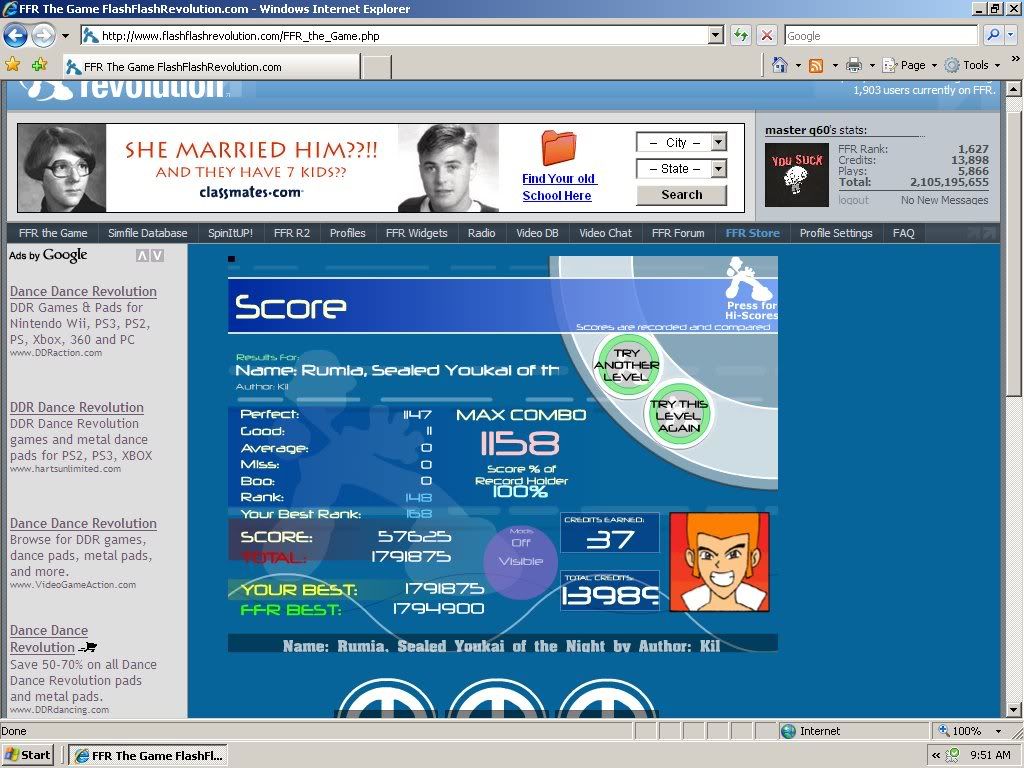1024x768 pixels.
Task: Click the IE Back navigation arrow
Action: click(15, 36)
